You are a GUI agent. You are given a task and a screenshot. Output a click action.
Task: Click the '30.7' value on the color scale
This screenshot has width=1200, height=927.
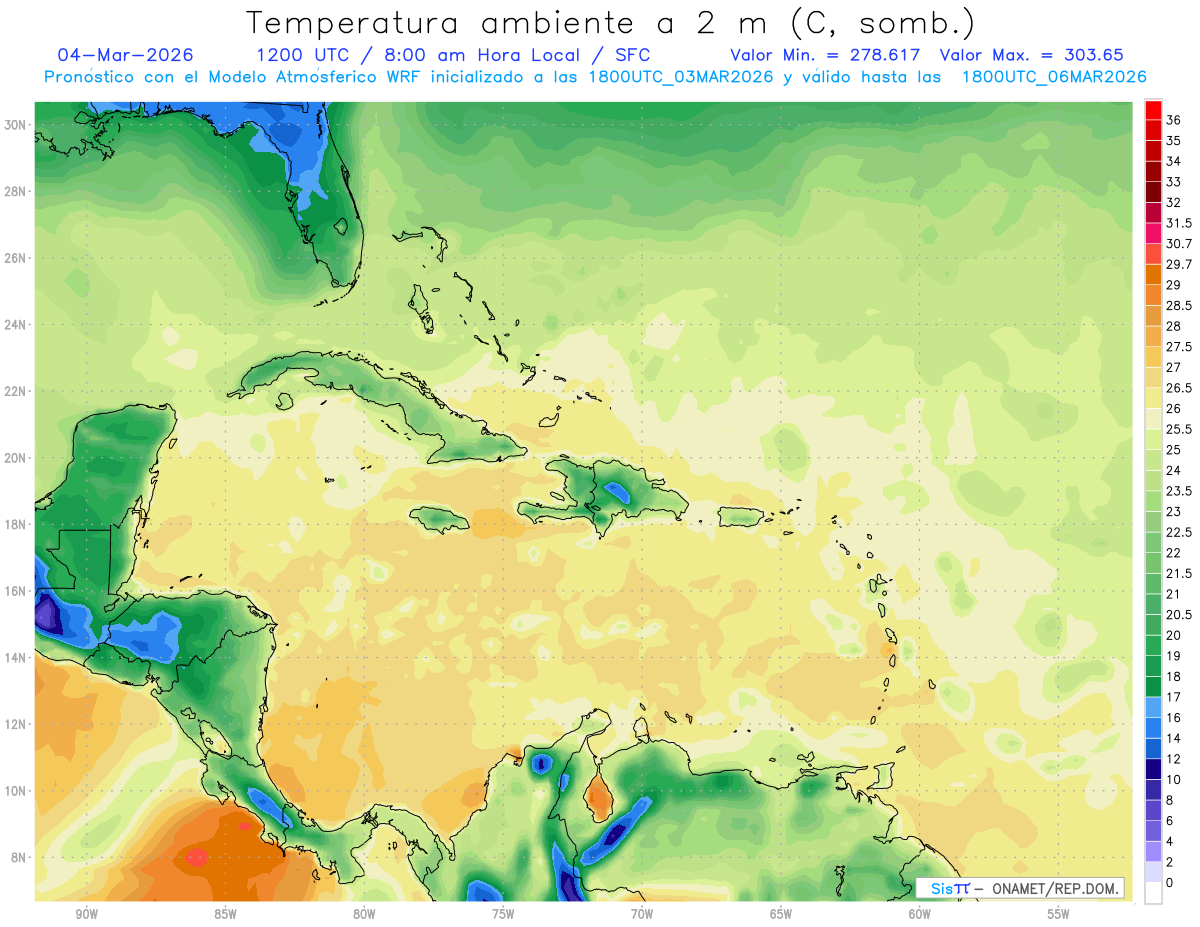[1179, 244]
